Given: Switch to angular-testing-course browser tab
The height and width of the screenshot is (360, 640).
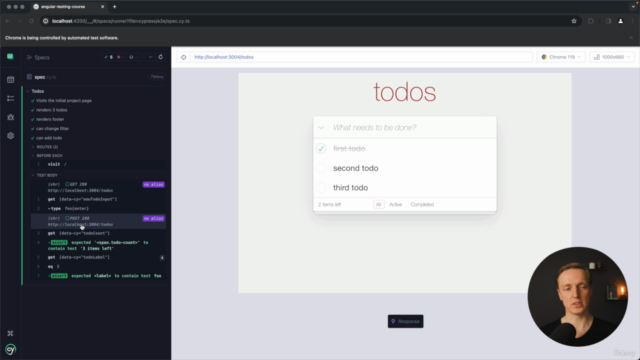Looking at the screenshot, I should pyautogui.click(x=69, y=7).
